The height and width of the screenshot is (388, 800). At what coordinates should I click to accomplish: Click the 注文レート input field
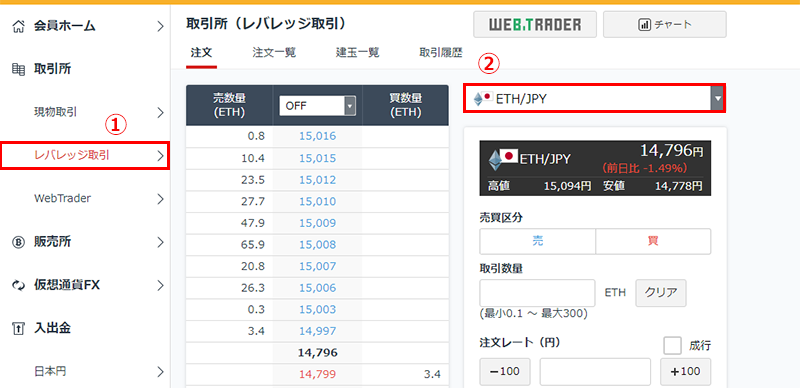click(x=595, y=372)
